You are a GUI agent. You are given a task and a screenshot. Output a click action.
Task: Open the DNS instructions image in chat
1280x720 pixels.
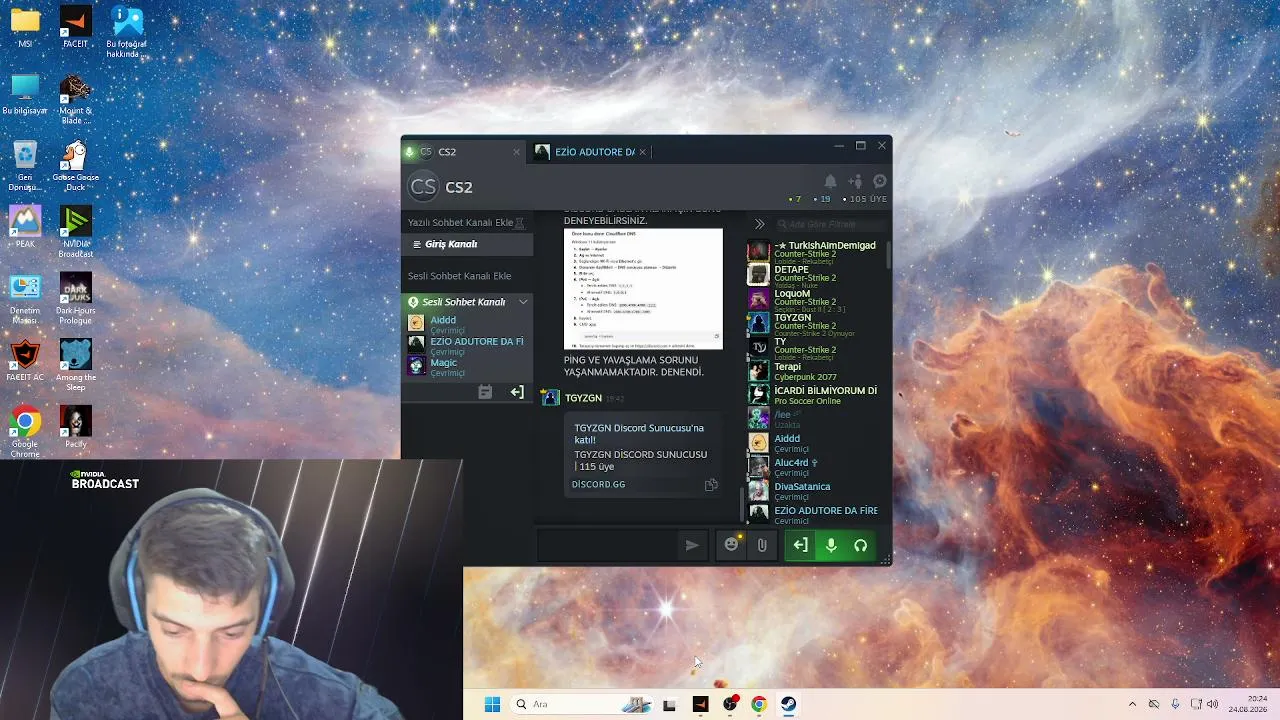tap(643, 289)
